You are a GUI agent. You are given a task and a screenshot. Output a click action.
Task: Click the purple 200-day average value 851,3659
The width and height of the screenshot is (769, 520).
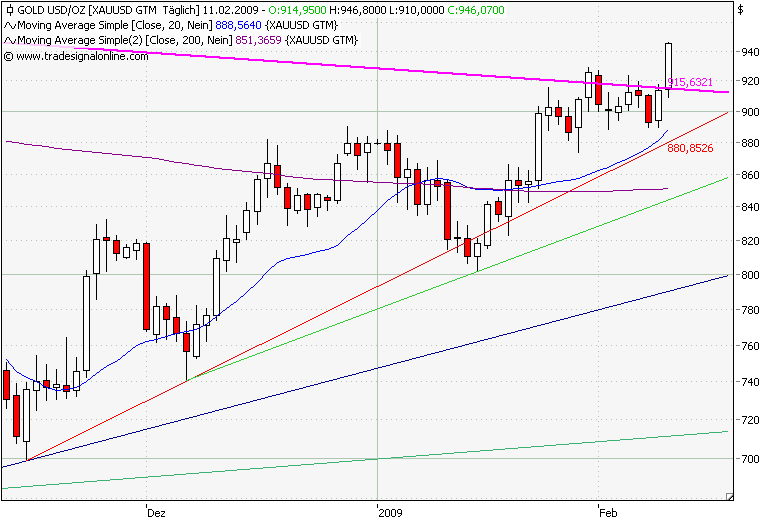click(x=258, y=40)
